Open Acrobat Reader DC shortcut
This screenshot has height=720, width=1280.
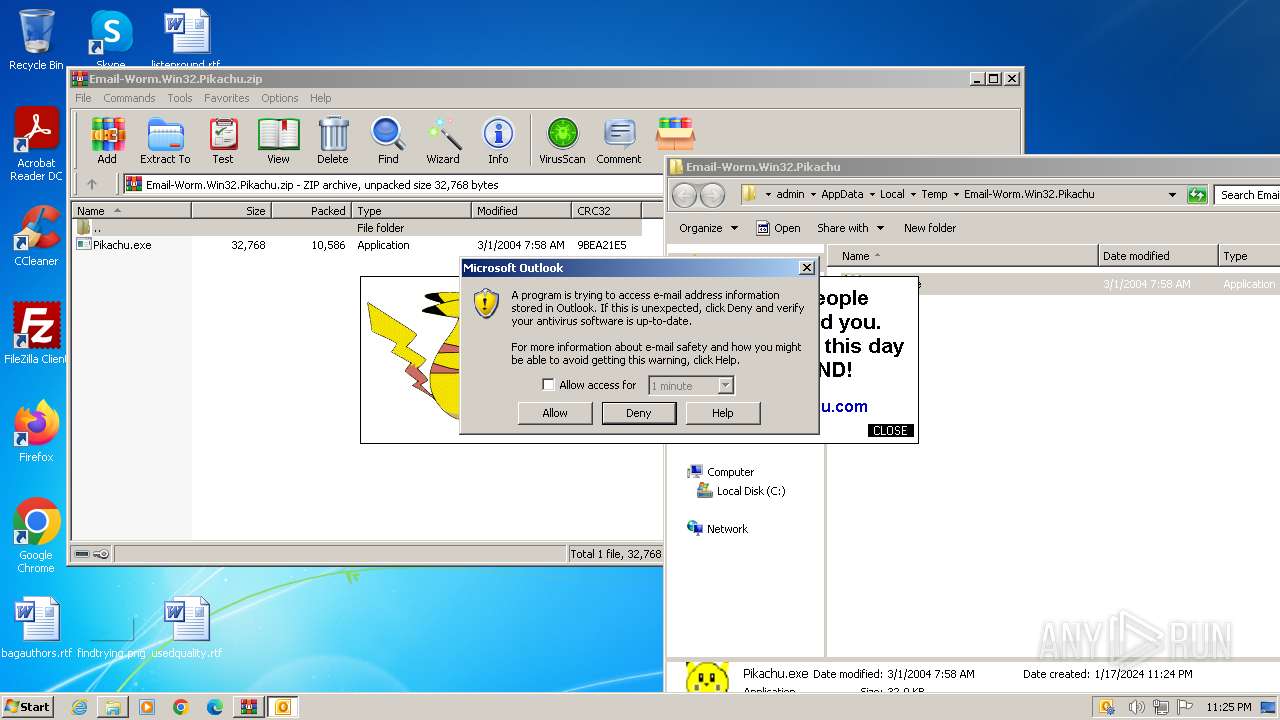(36, 145)
